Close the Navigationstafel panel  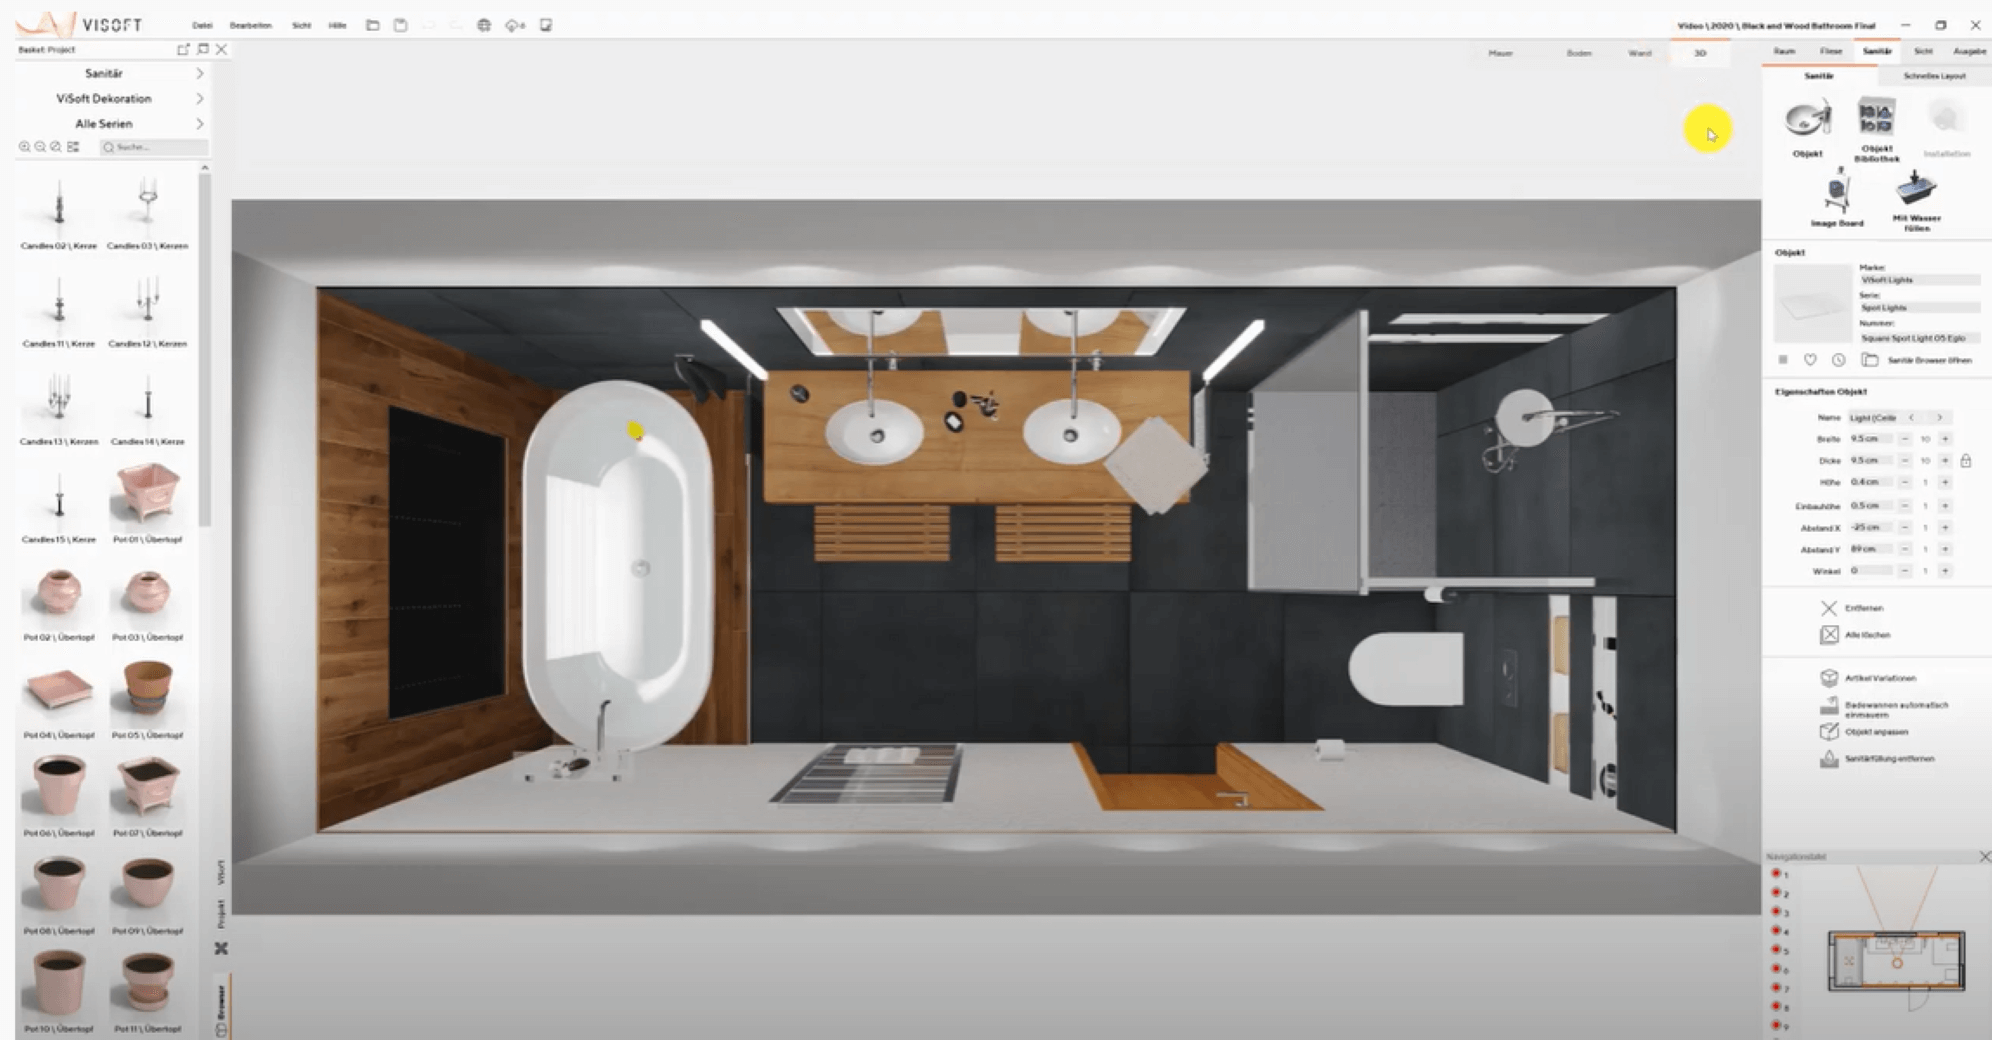[1985, 857]
